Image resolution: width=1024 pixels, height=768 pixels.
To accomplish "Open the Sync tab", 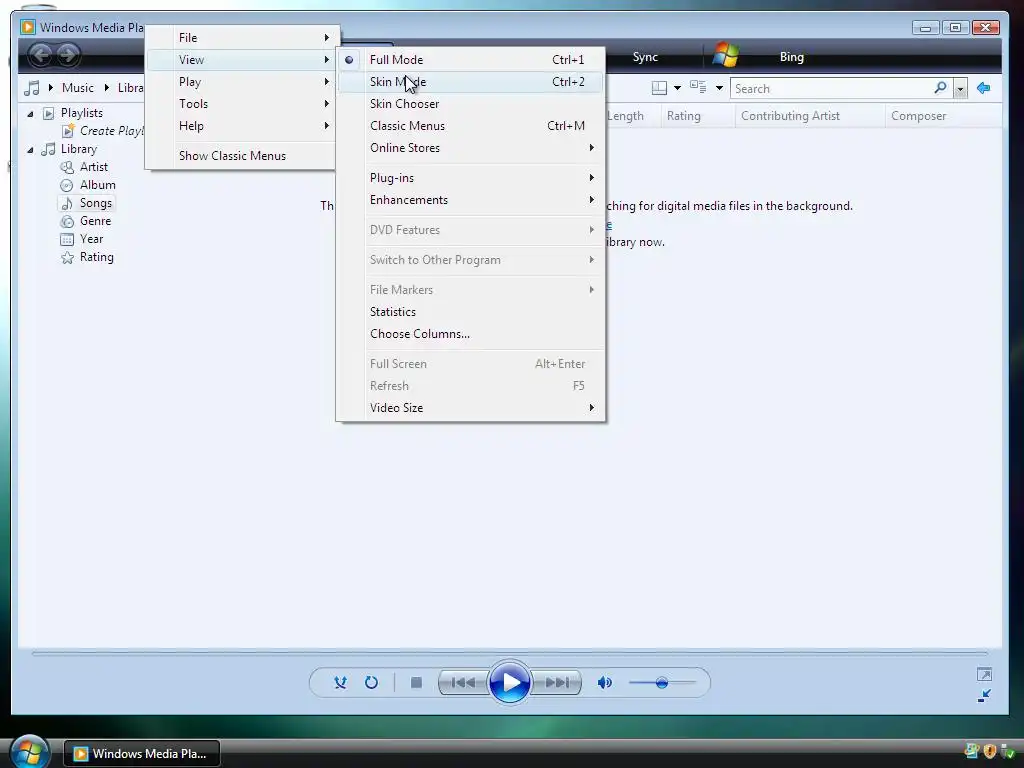I will pos(645,57).
